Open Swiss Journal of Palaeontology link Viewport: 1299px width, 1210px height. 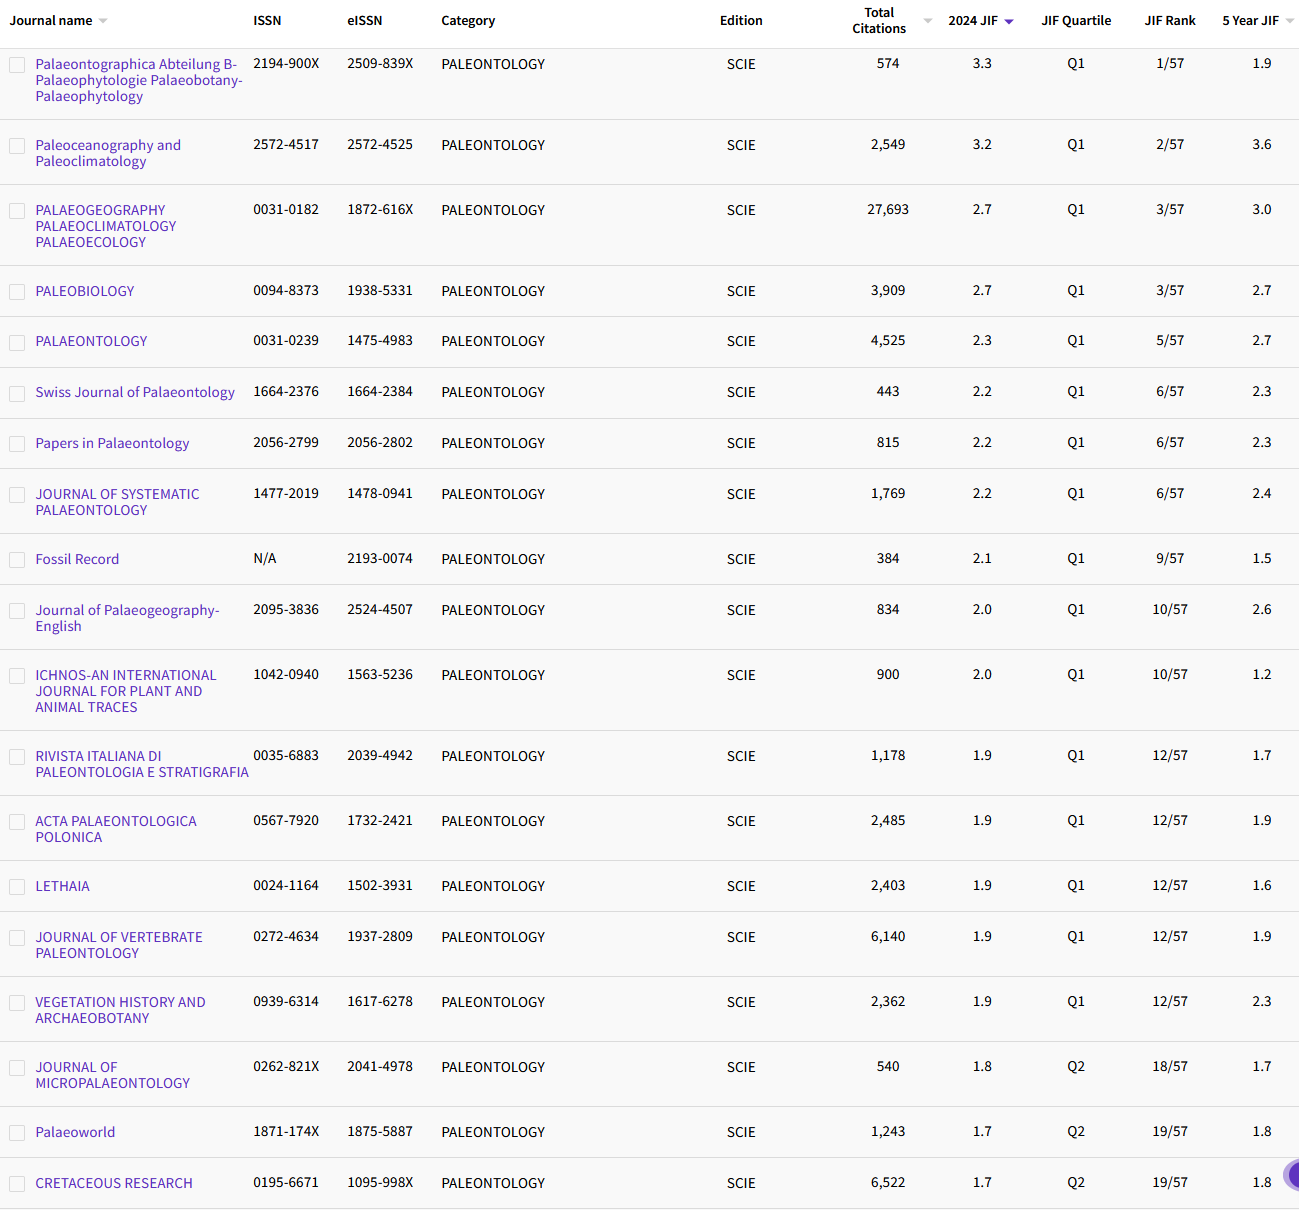[135, 392]
